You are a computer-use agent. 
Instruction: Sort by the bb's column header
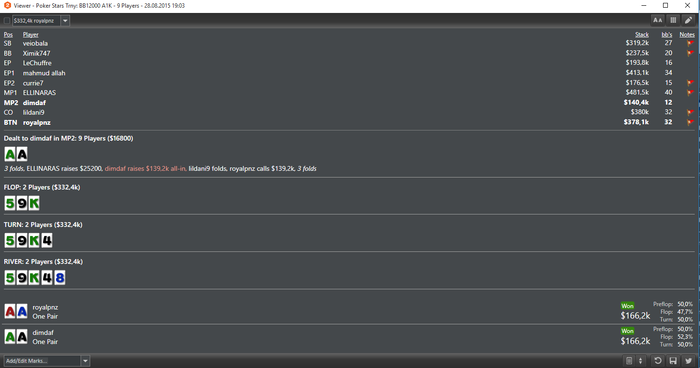coord(667,34)
